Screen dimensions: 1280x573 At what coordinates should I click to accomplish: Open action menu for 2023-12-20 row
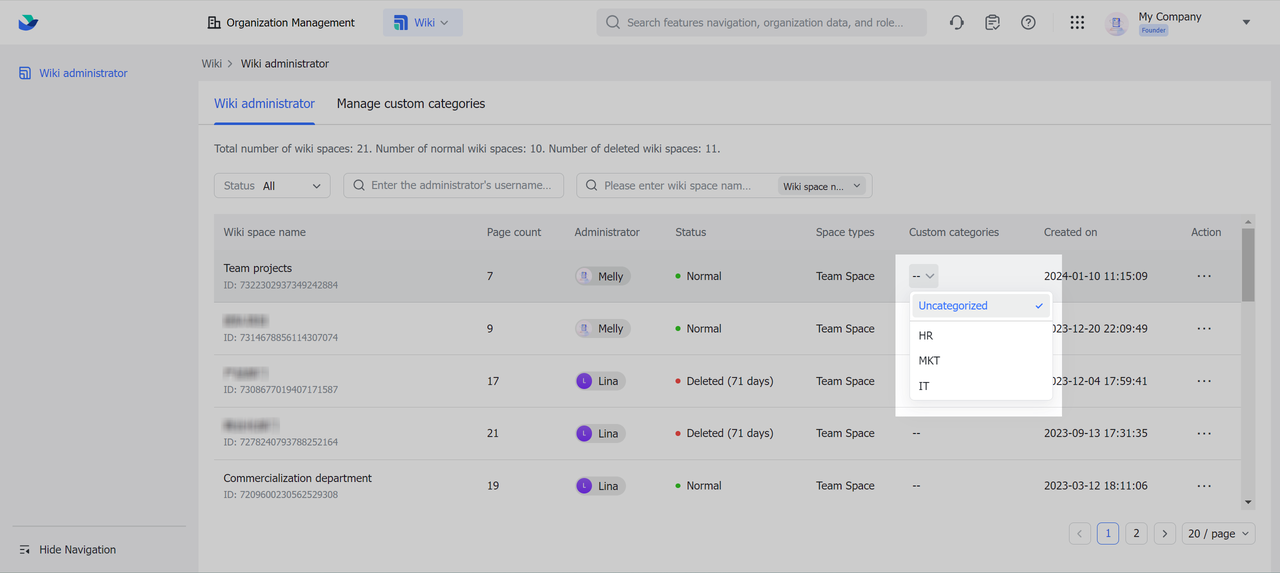coord(1204,328)
